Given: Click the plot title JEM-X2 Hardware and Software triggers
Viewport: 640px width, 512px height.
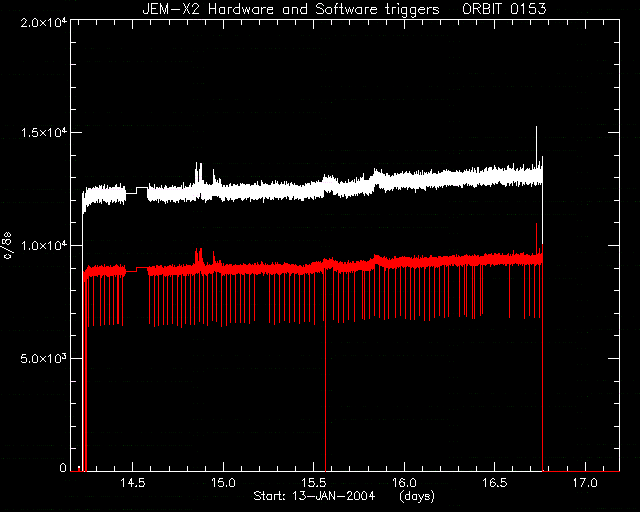Looking at the screenshot, I should pos(291,9).
